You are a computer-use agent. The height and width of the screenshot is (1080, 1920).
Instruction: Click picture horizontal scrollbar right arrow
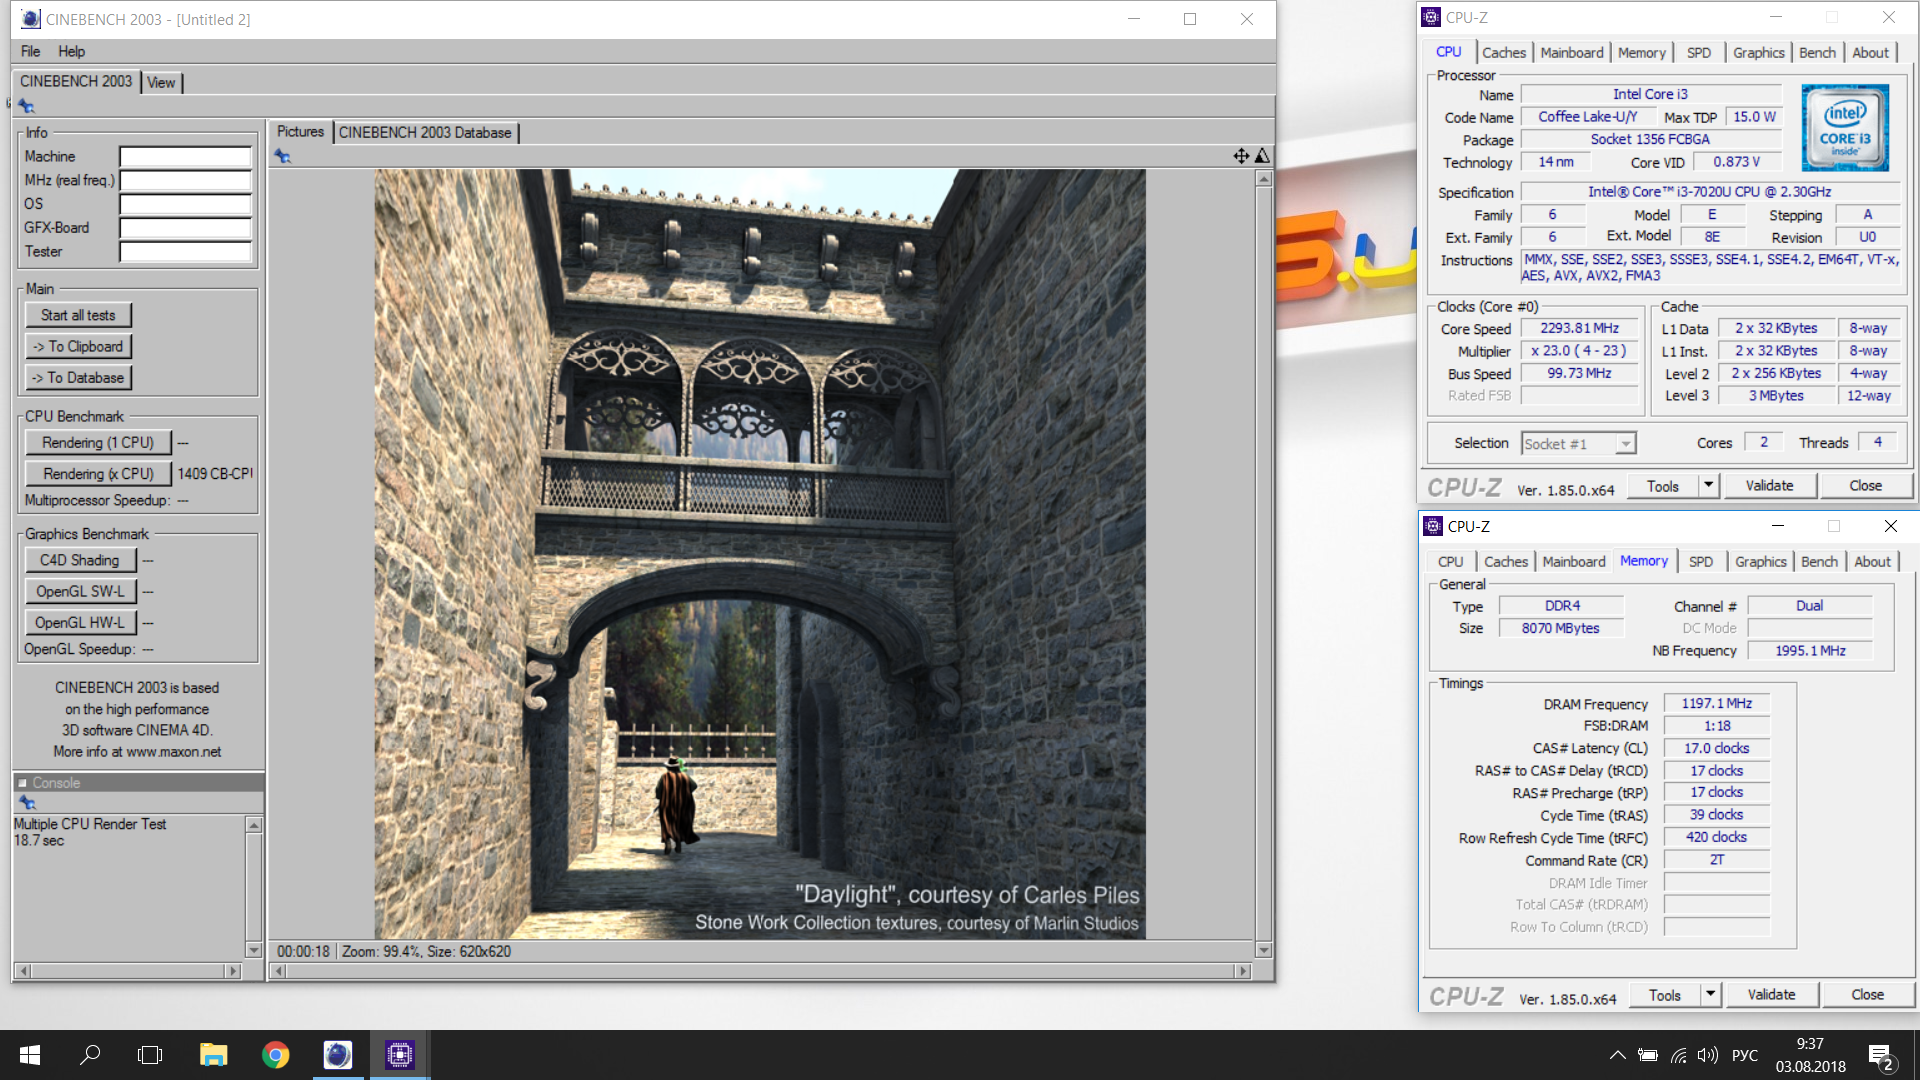[1243, 971]
